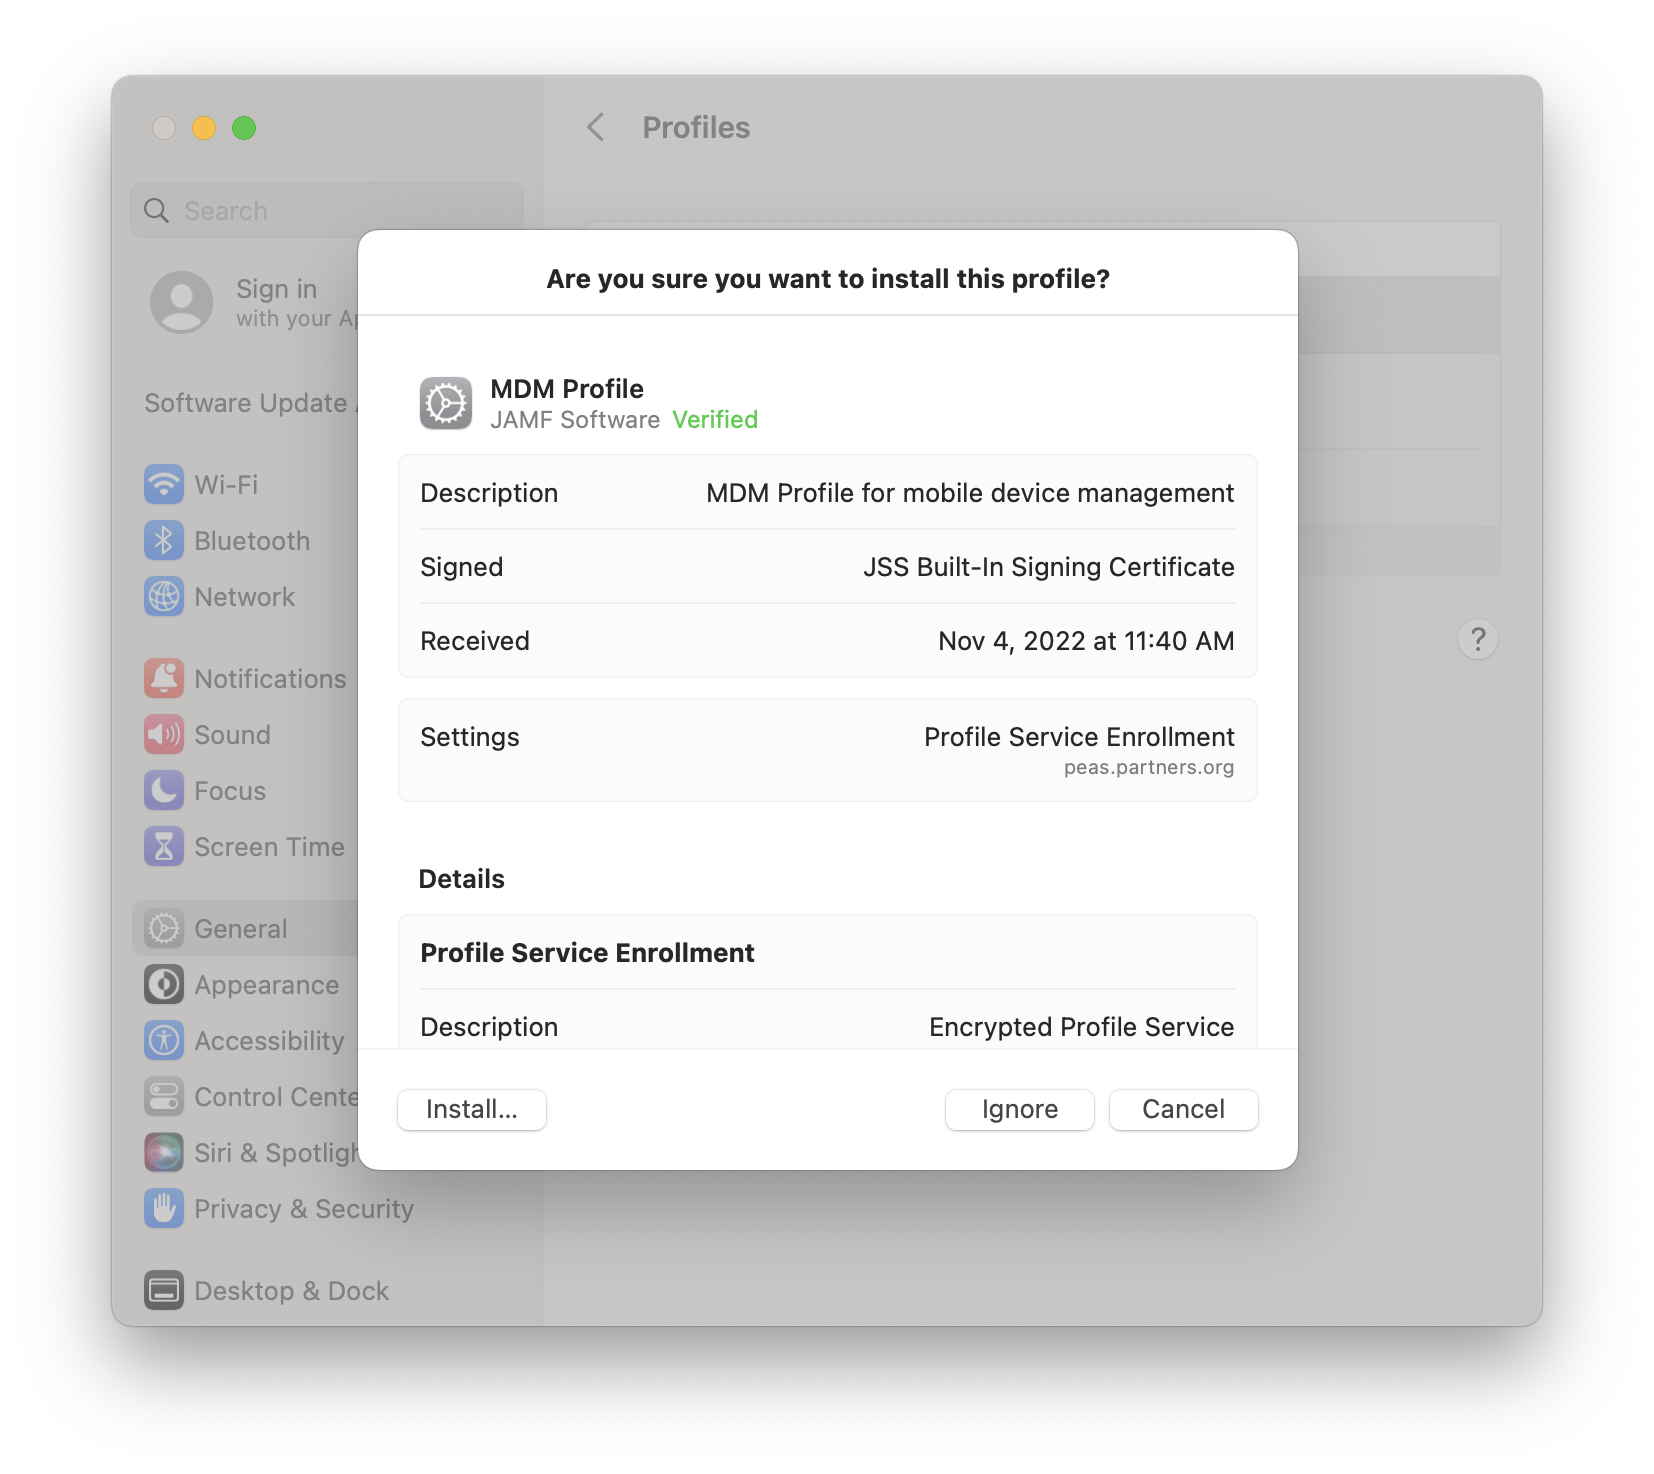Click the MDM Profile gear icon
1654x1474 pixels.
pyautogui.click(x=446, y=404)
